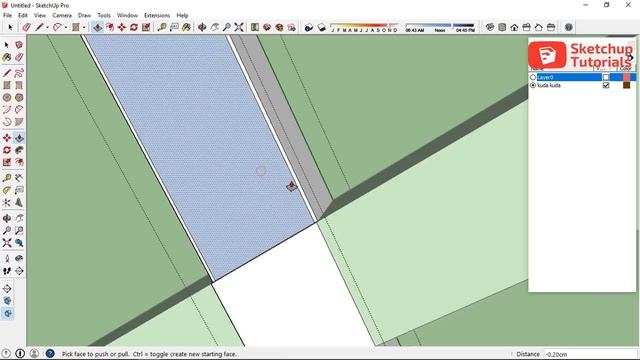Viewport: 640px width, 360px height.
Task: Choose the Protractor tool in Large Tool Set
Action: pos(7,190)
